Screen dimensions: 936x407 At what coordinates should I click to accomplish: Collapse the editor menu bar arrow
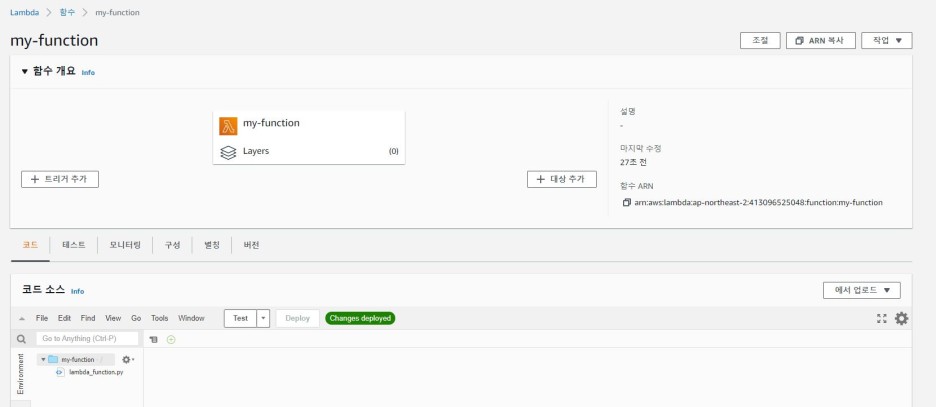pos(22,319)
